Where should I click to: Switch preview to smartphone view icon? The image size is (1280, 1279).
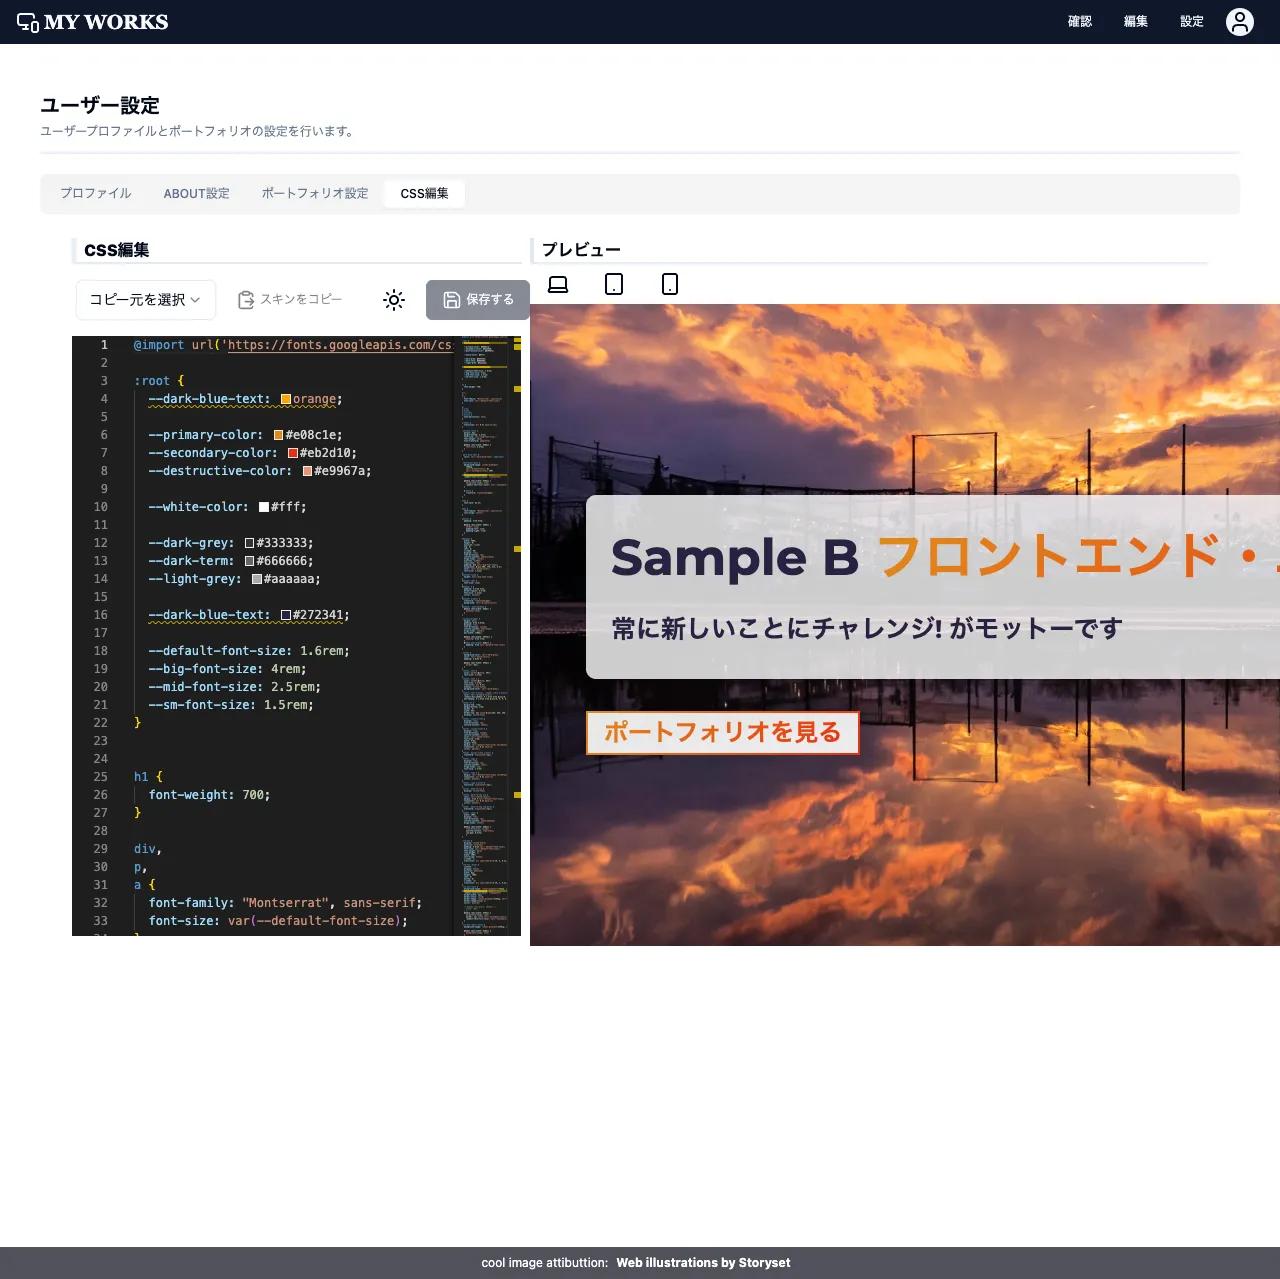point(669,284)
